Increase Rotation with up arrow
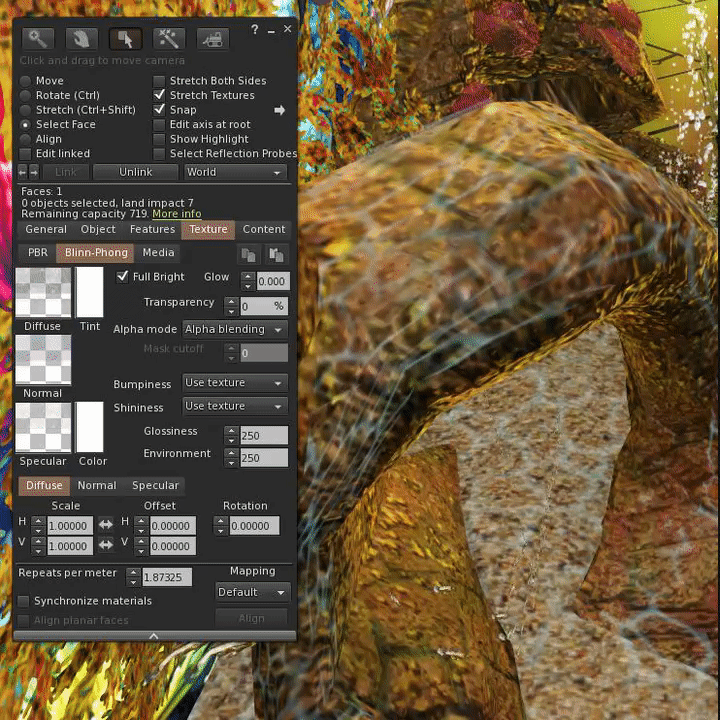The height and width of the screenshot is (720, 720). coord(220,521)
